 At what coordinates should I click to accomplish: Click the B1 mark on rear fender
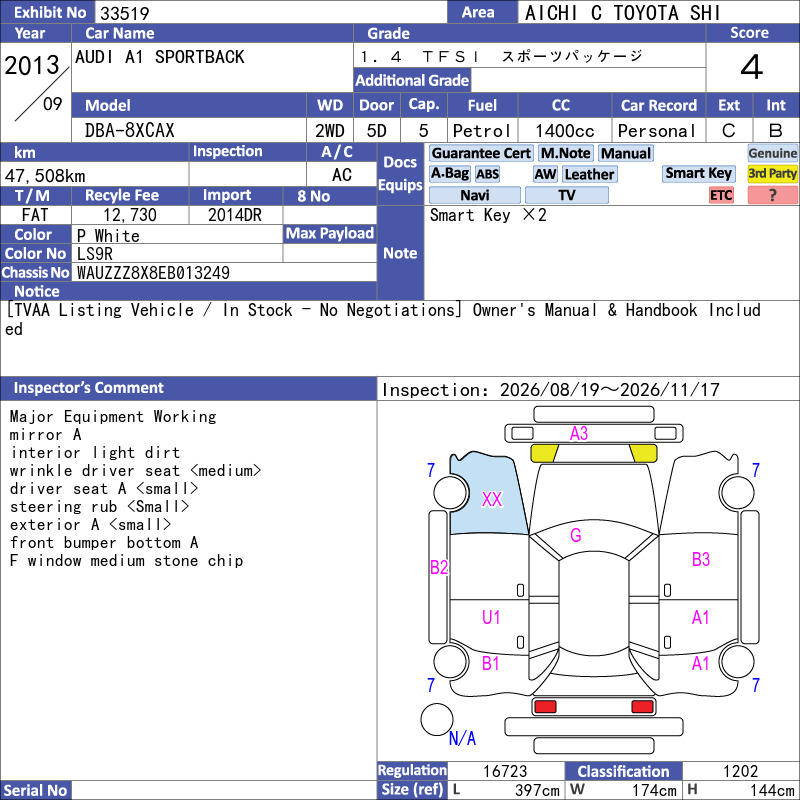(490, 663)
